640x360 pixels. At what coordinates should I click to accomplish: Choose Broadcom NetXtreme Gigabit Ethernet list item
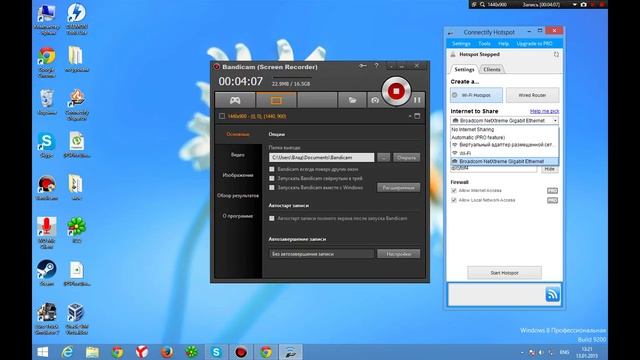click(504, 161)
